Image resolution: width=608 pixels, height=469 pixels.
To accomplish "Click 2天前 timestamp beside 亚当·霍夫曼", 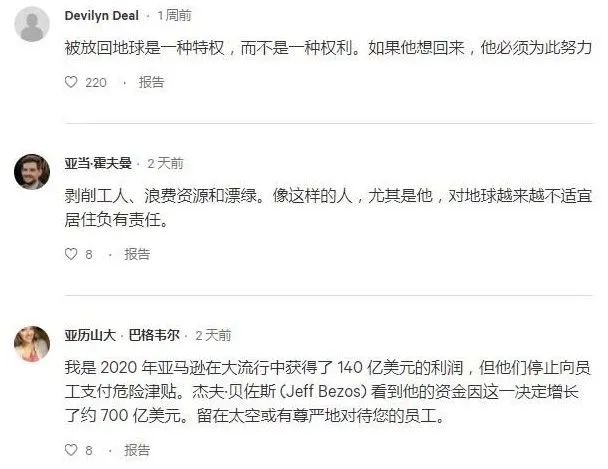I will 165,164.
